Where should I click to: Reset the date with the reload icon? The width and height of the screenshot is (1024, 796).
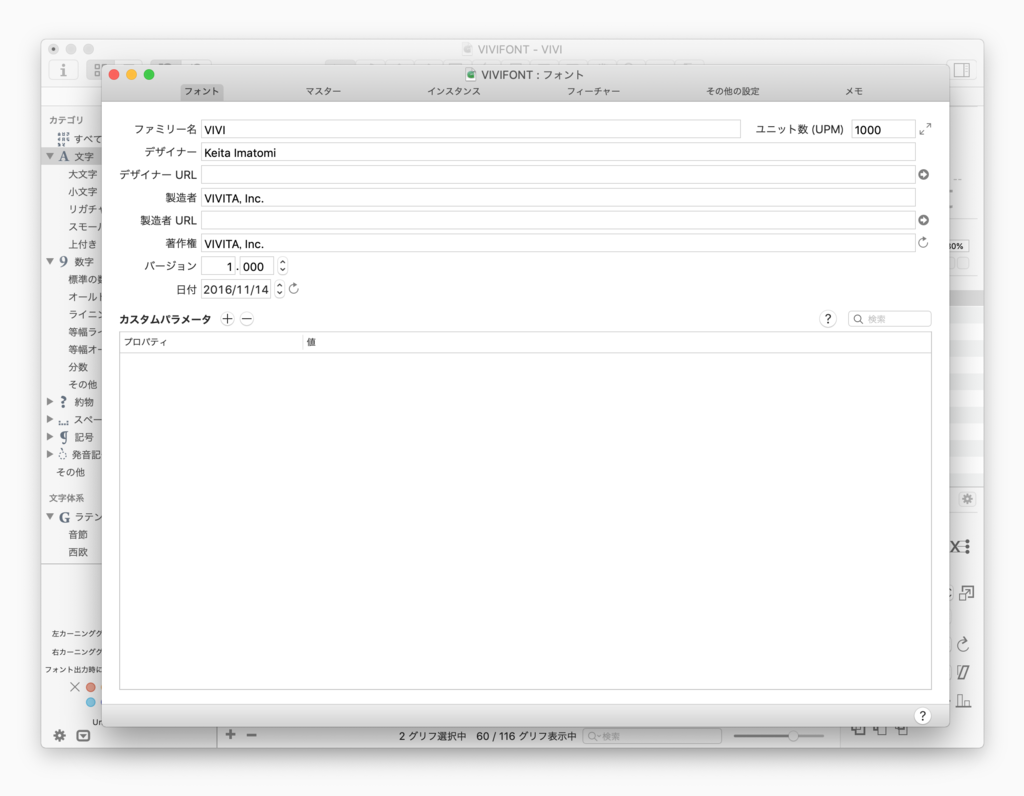294,289
